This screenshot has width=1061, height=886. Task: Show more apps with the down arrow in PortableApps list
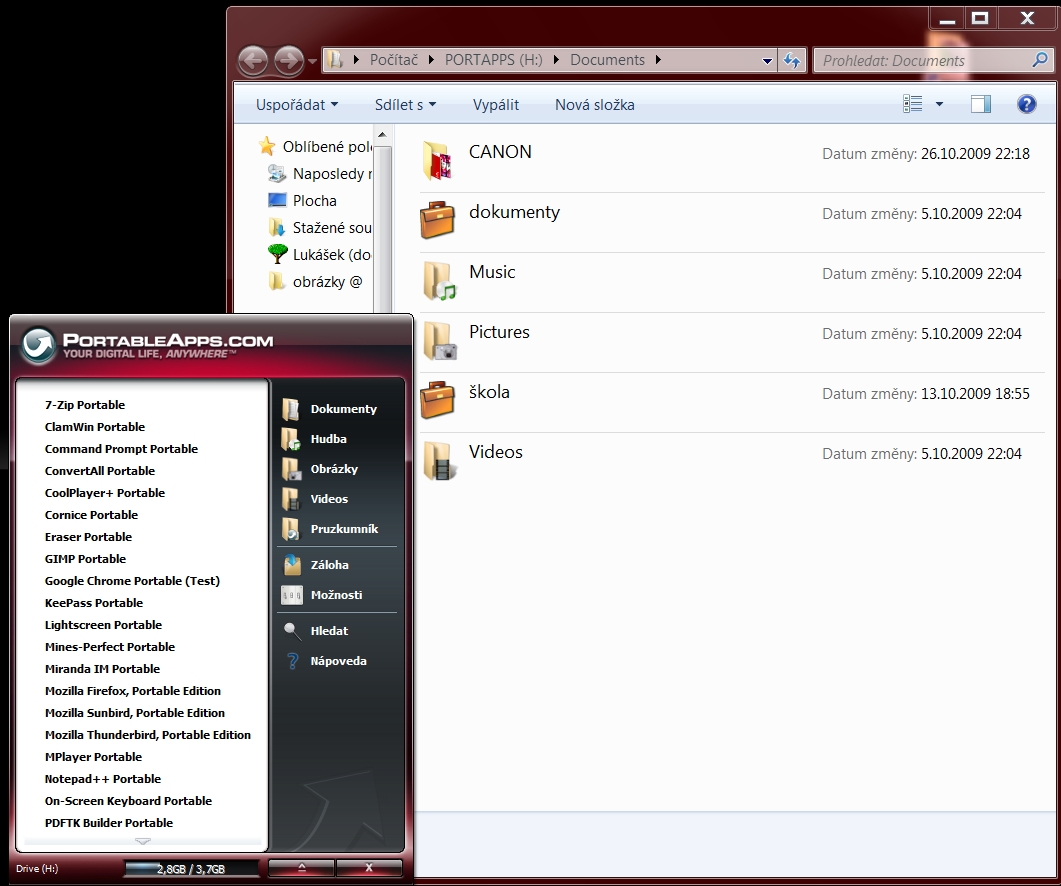(x=143, y=841)
